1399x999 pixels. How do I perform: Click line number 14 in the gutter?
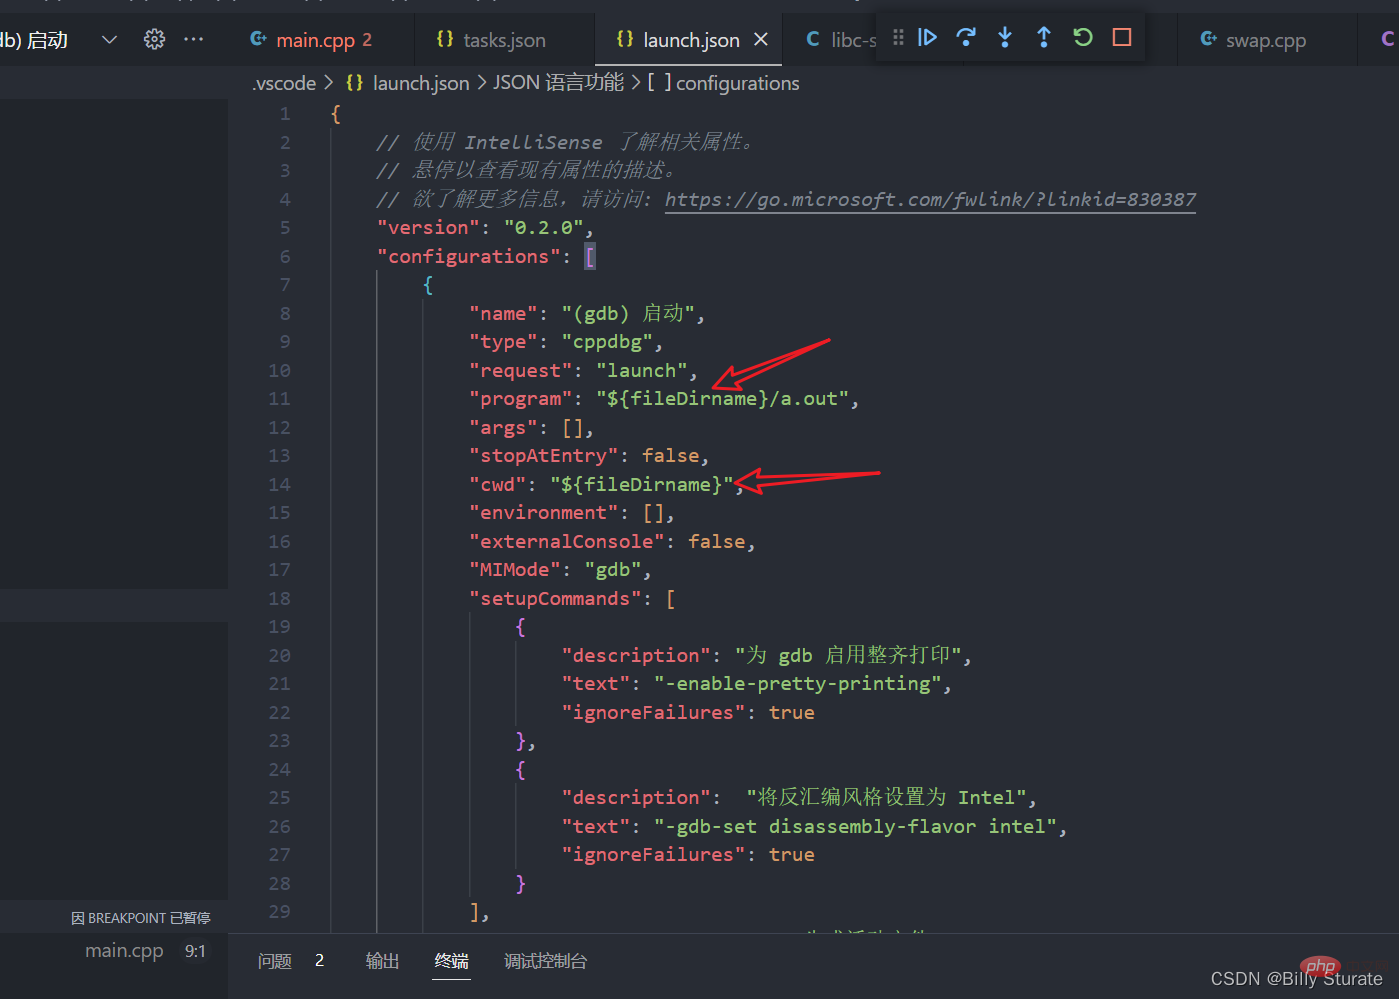click(x=279, y=484)
